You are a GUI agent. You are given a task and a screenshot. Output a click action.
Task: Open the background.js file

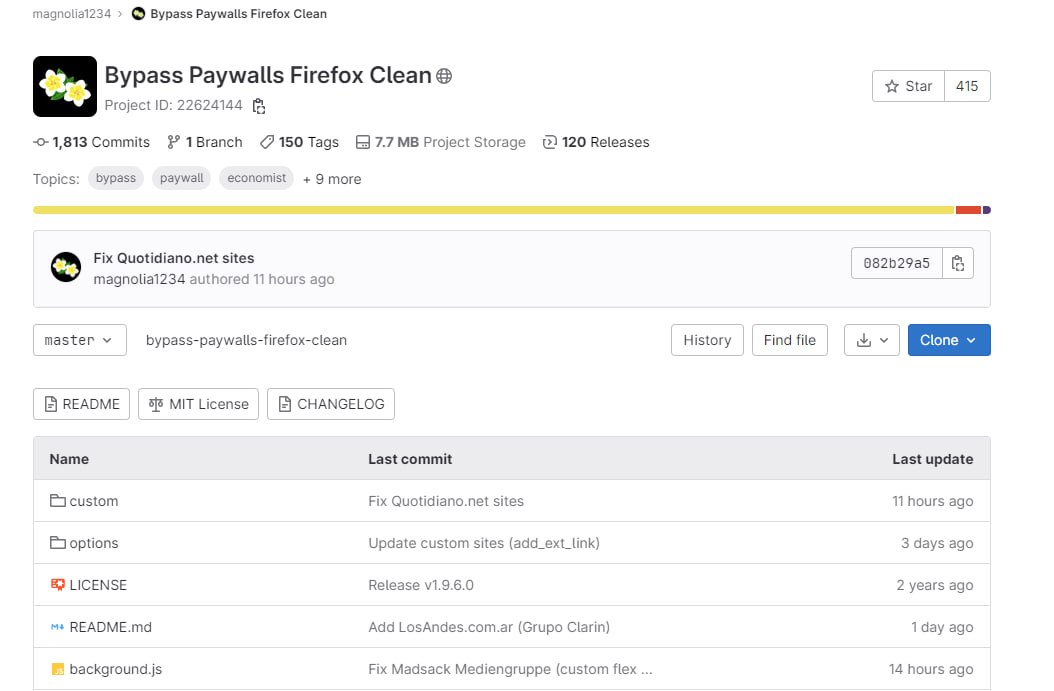pos(115,669)
